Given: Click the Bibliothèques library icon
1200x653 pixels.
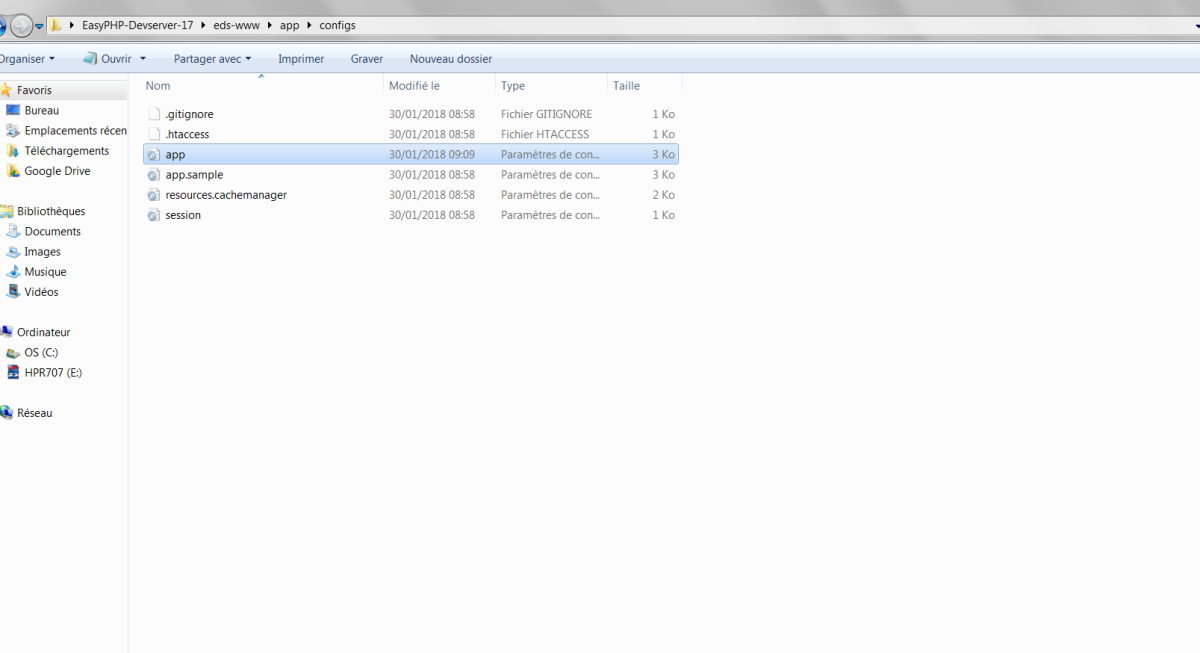Looking at the screenshot, I should tap(6, 211).
